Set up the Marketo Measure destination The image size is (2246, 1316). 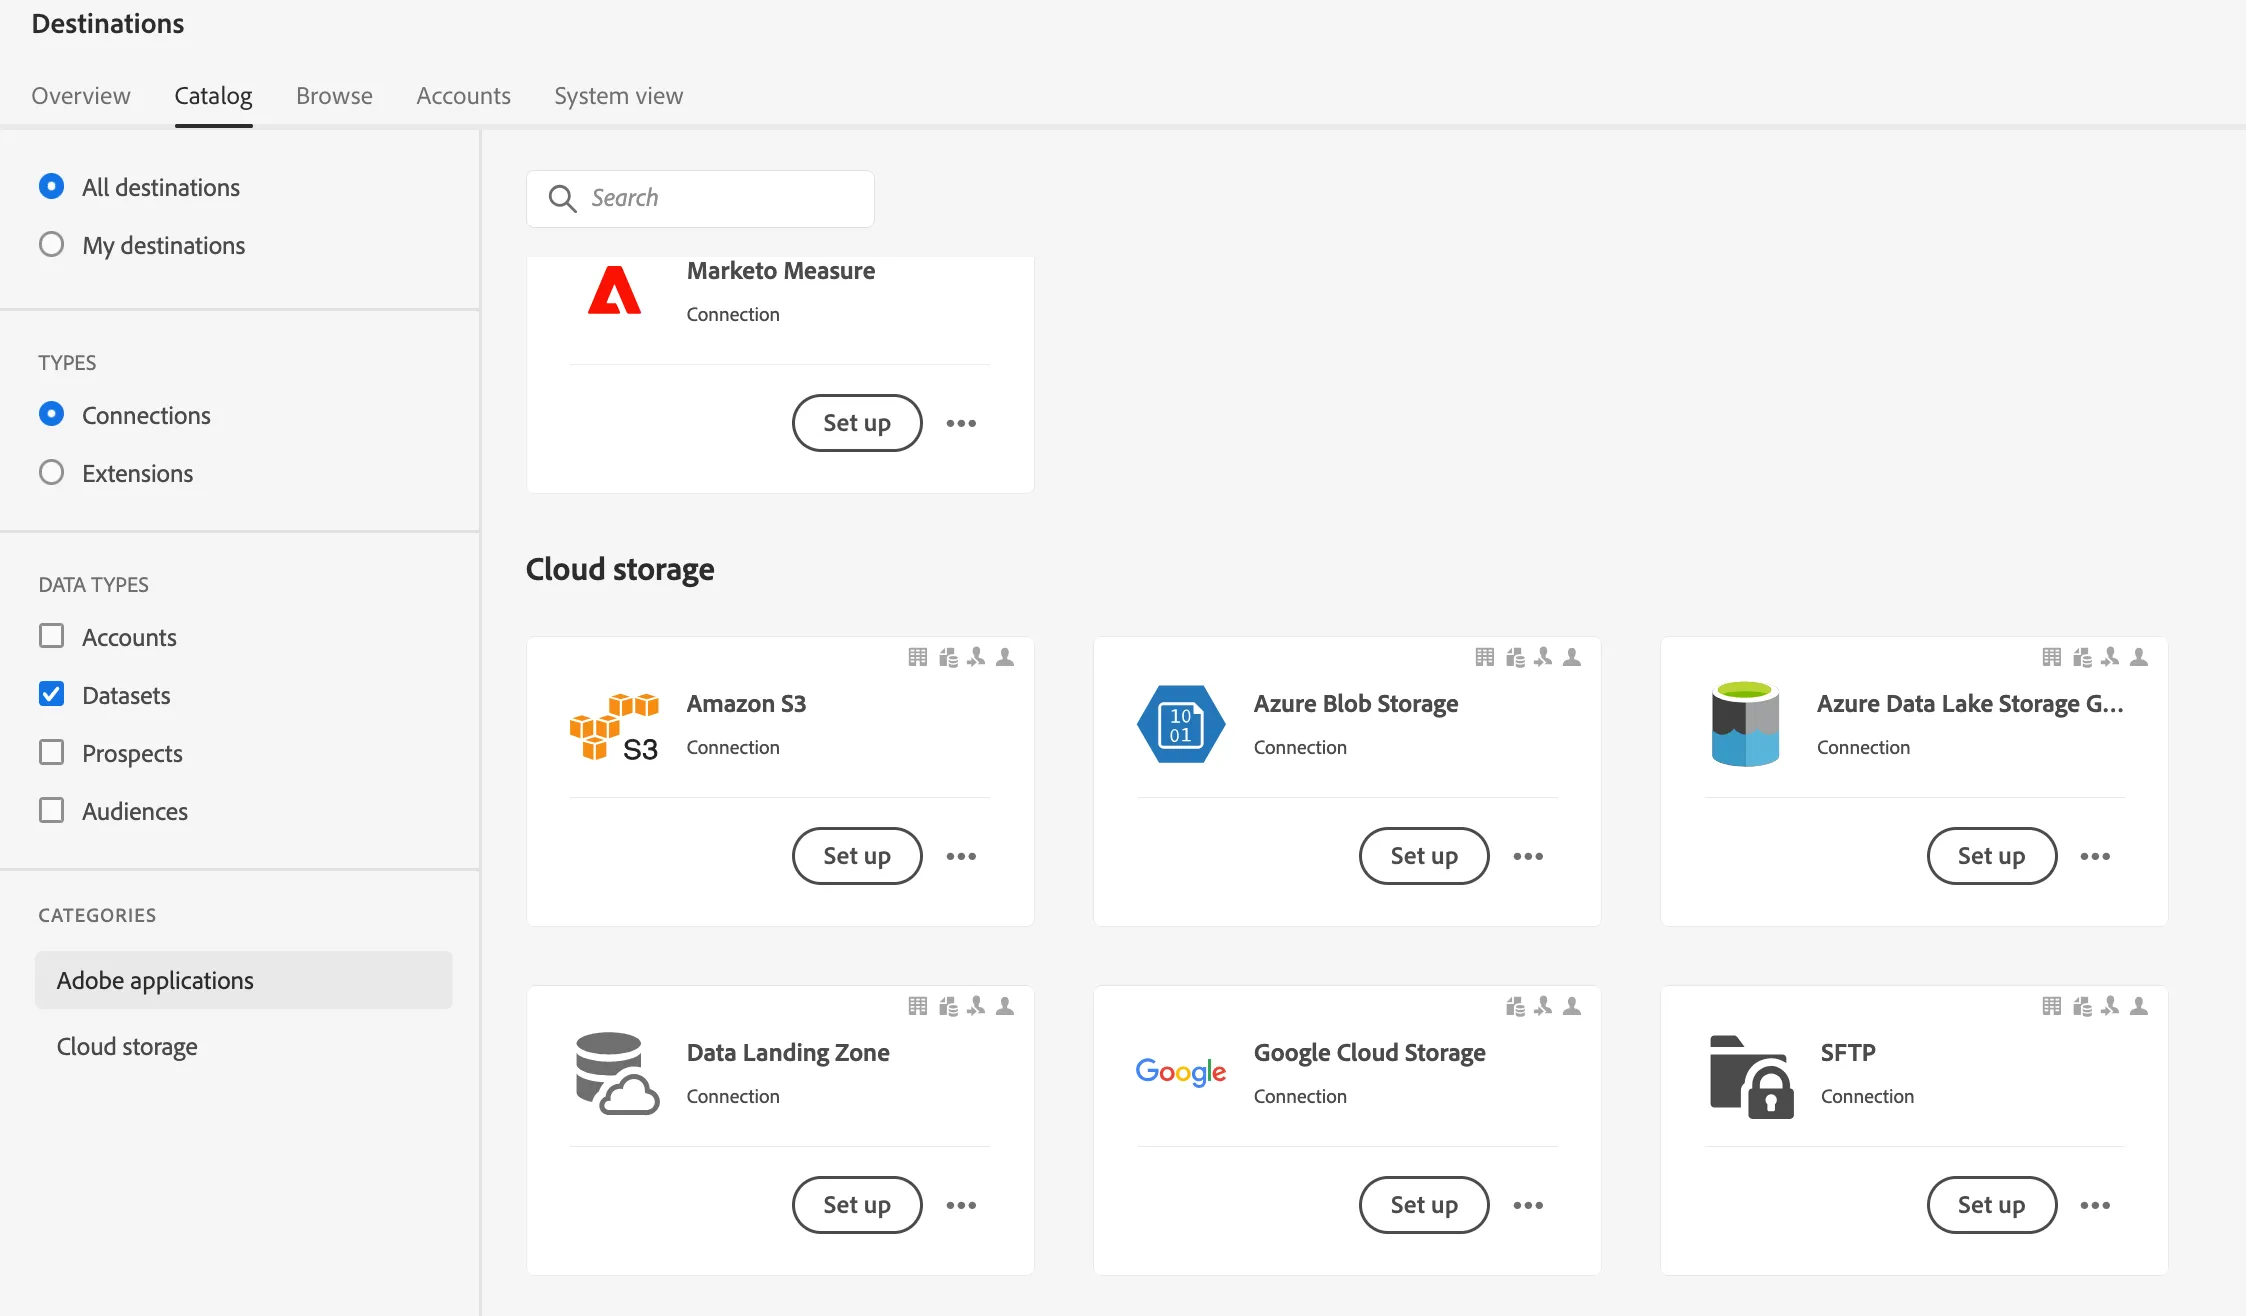coord(857,423)
